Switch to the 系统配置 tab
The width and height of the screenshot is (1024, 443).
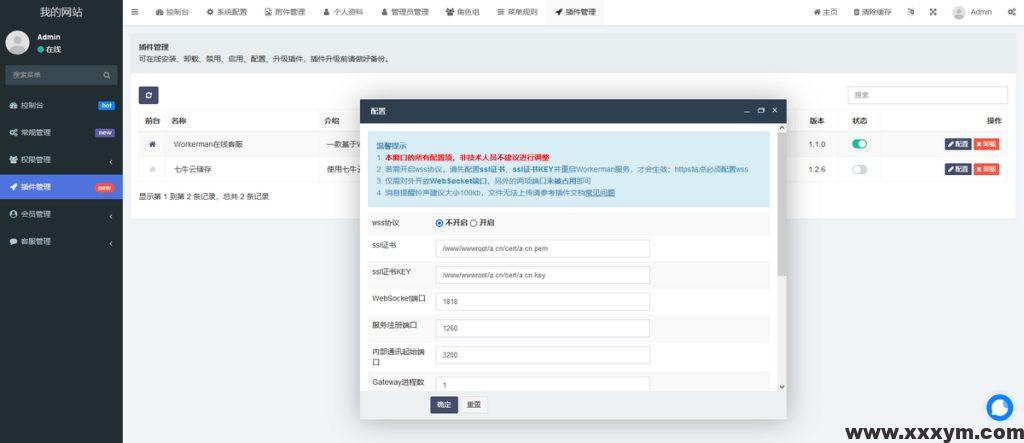[x=226, y=12]
